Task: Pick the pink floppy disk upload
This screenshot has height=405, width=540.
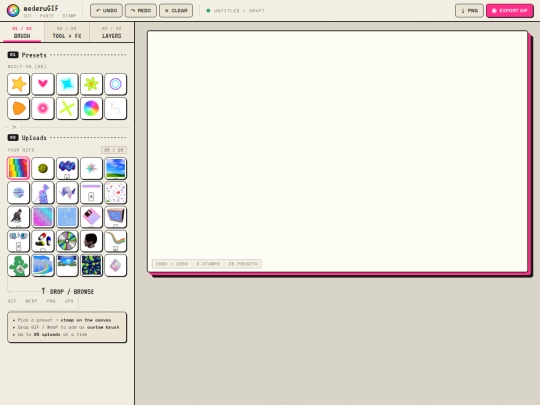Action: pyautogui.click(x=91, y=217)
